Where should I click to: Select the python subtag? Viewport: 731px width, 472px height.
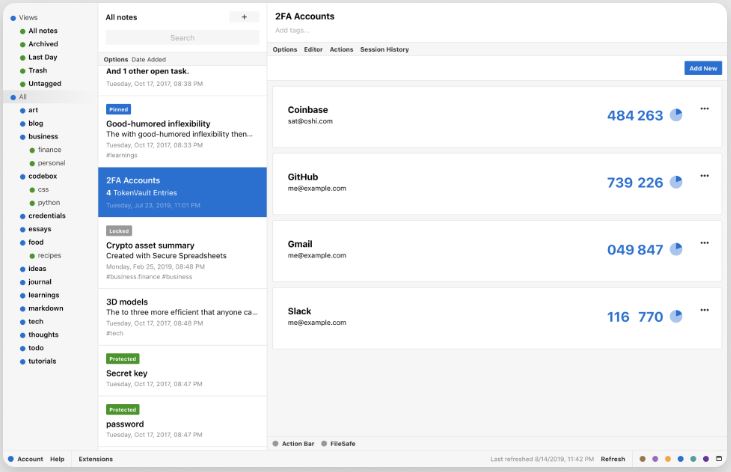49,202
